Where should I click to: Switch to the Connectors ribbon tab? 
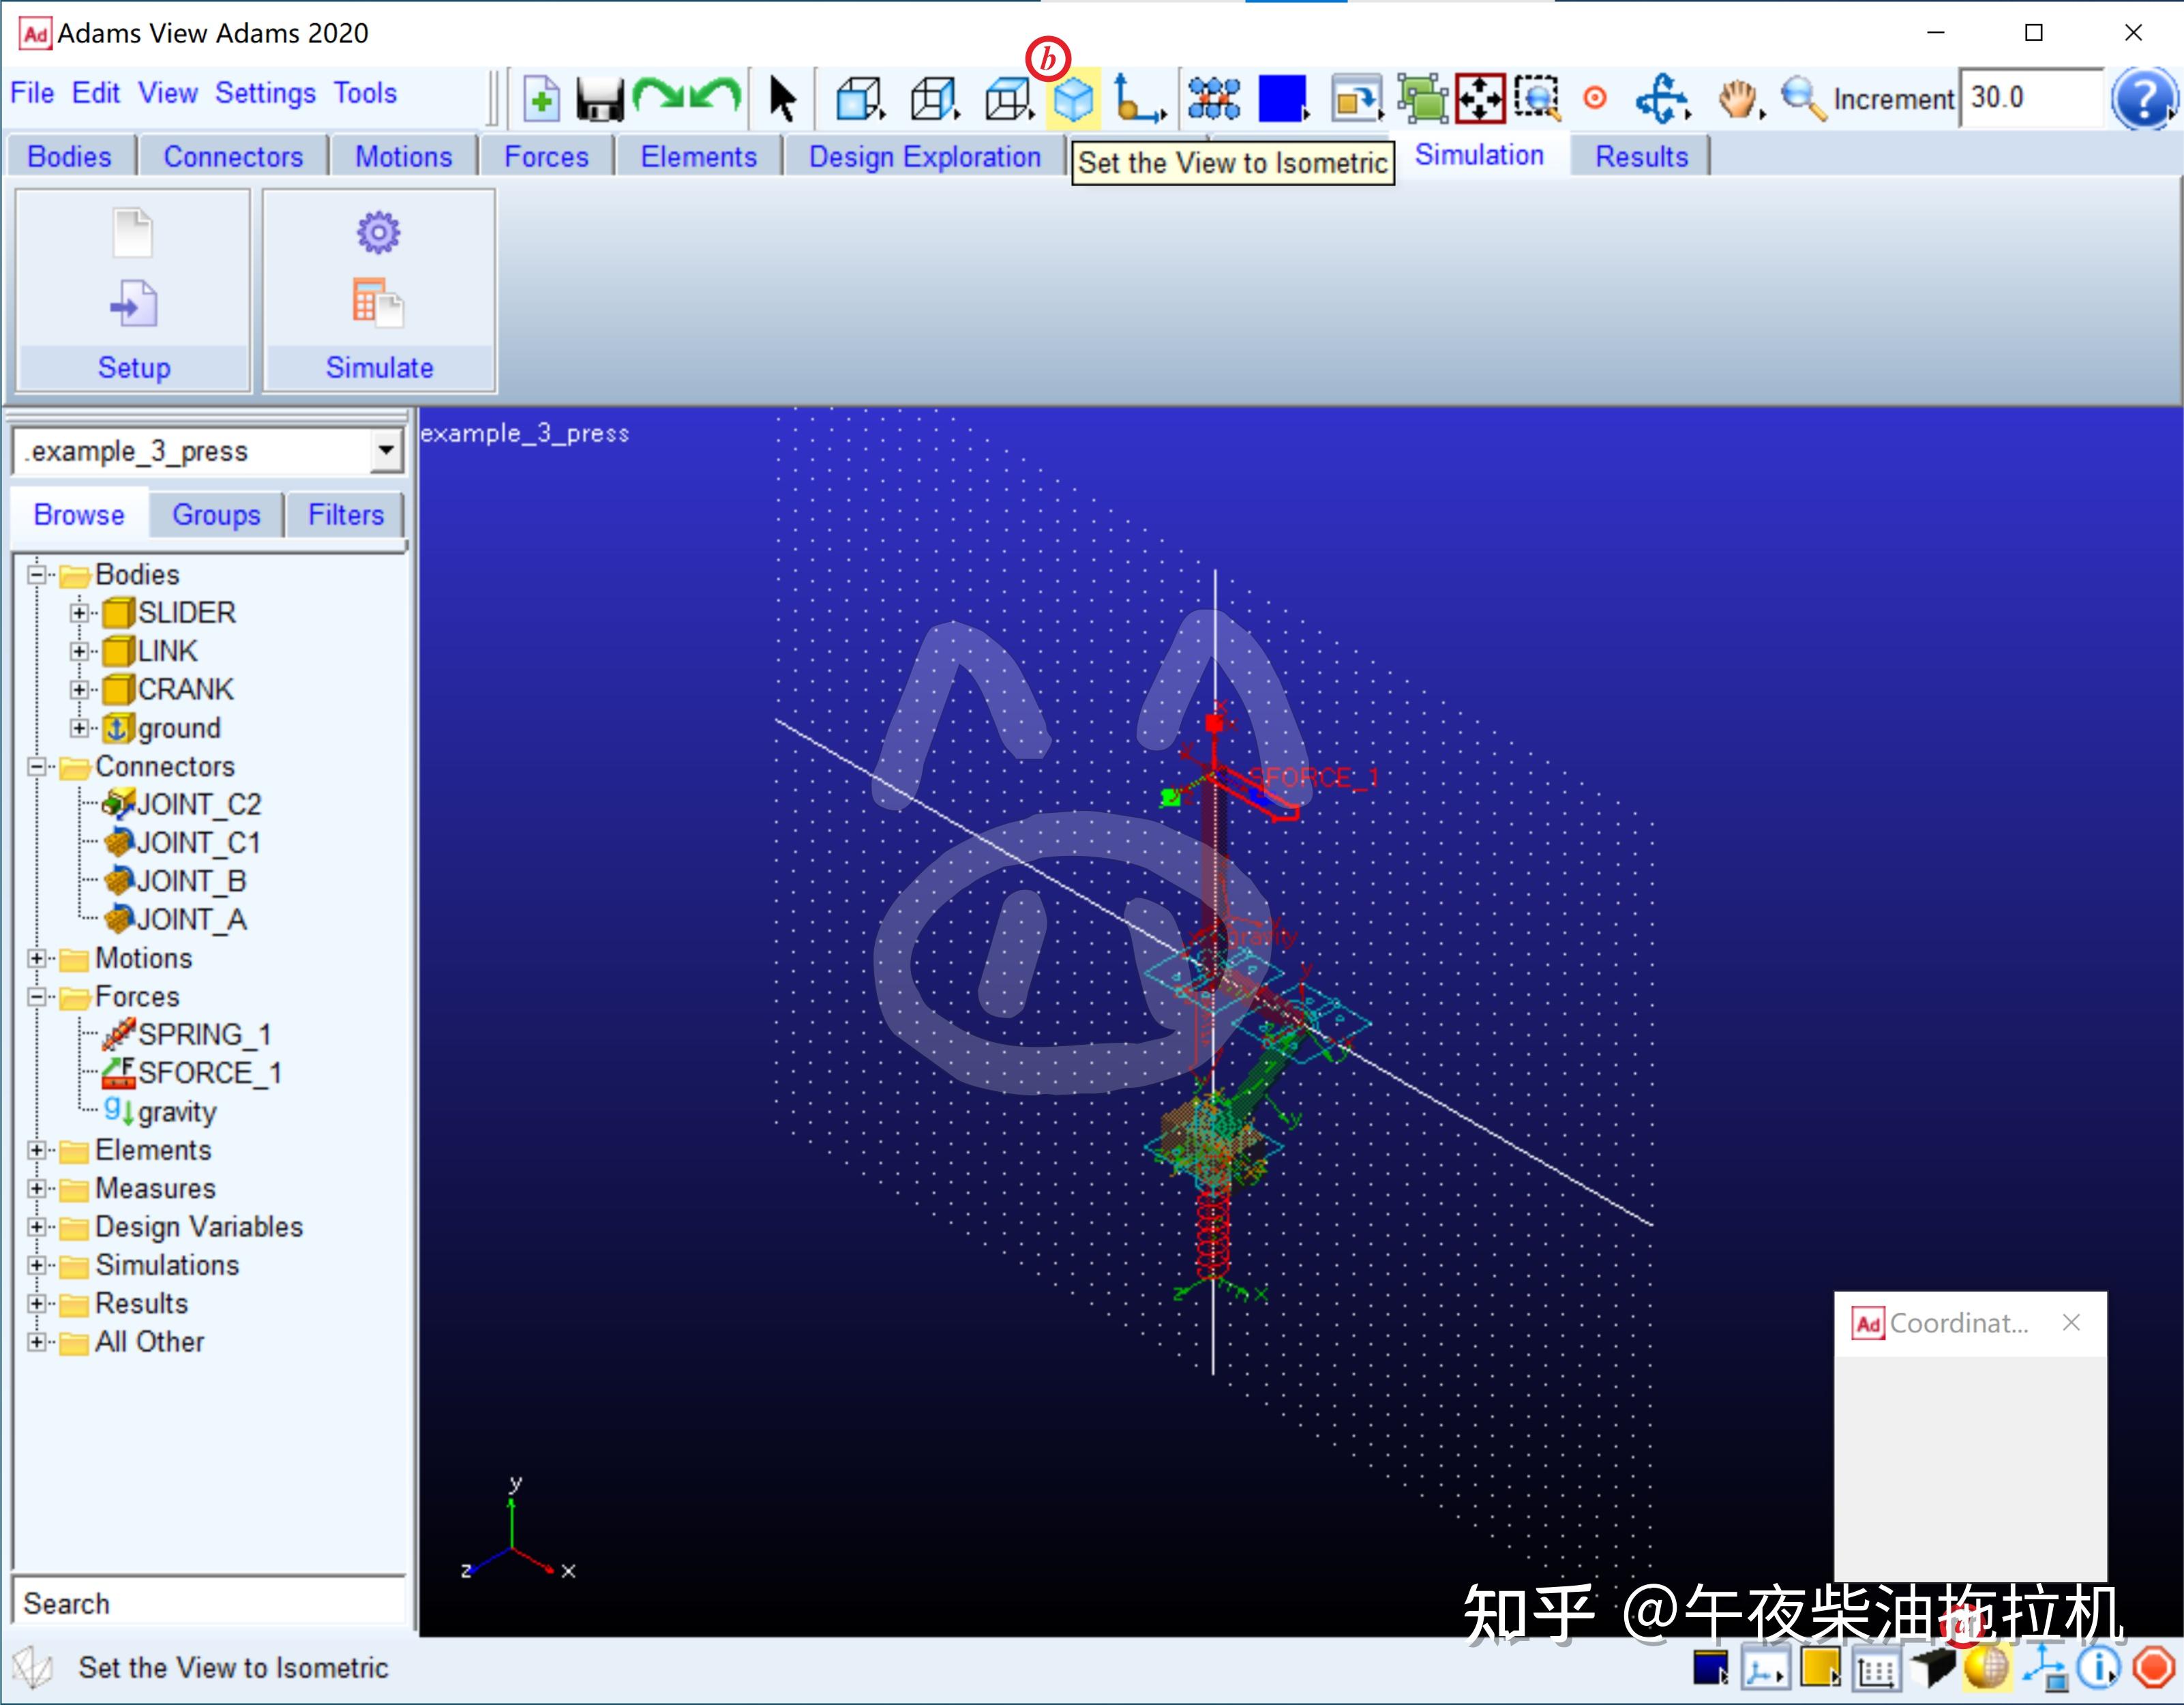tap(233, 157)
